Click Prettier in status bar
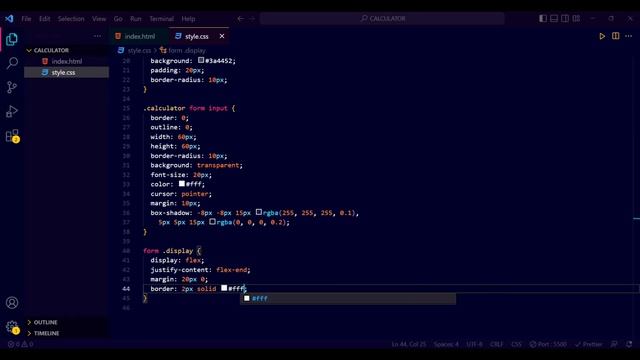 tap(589, 344)
